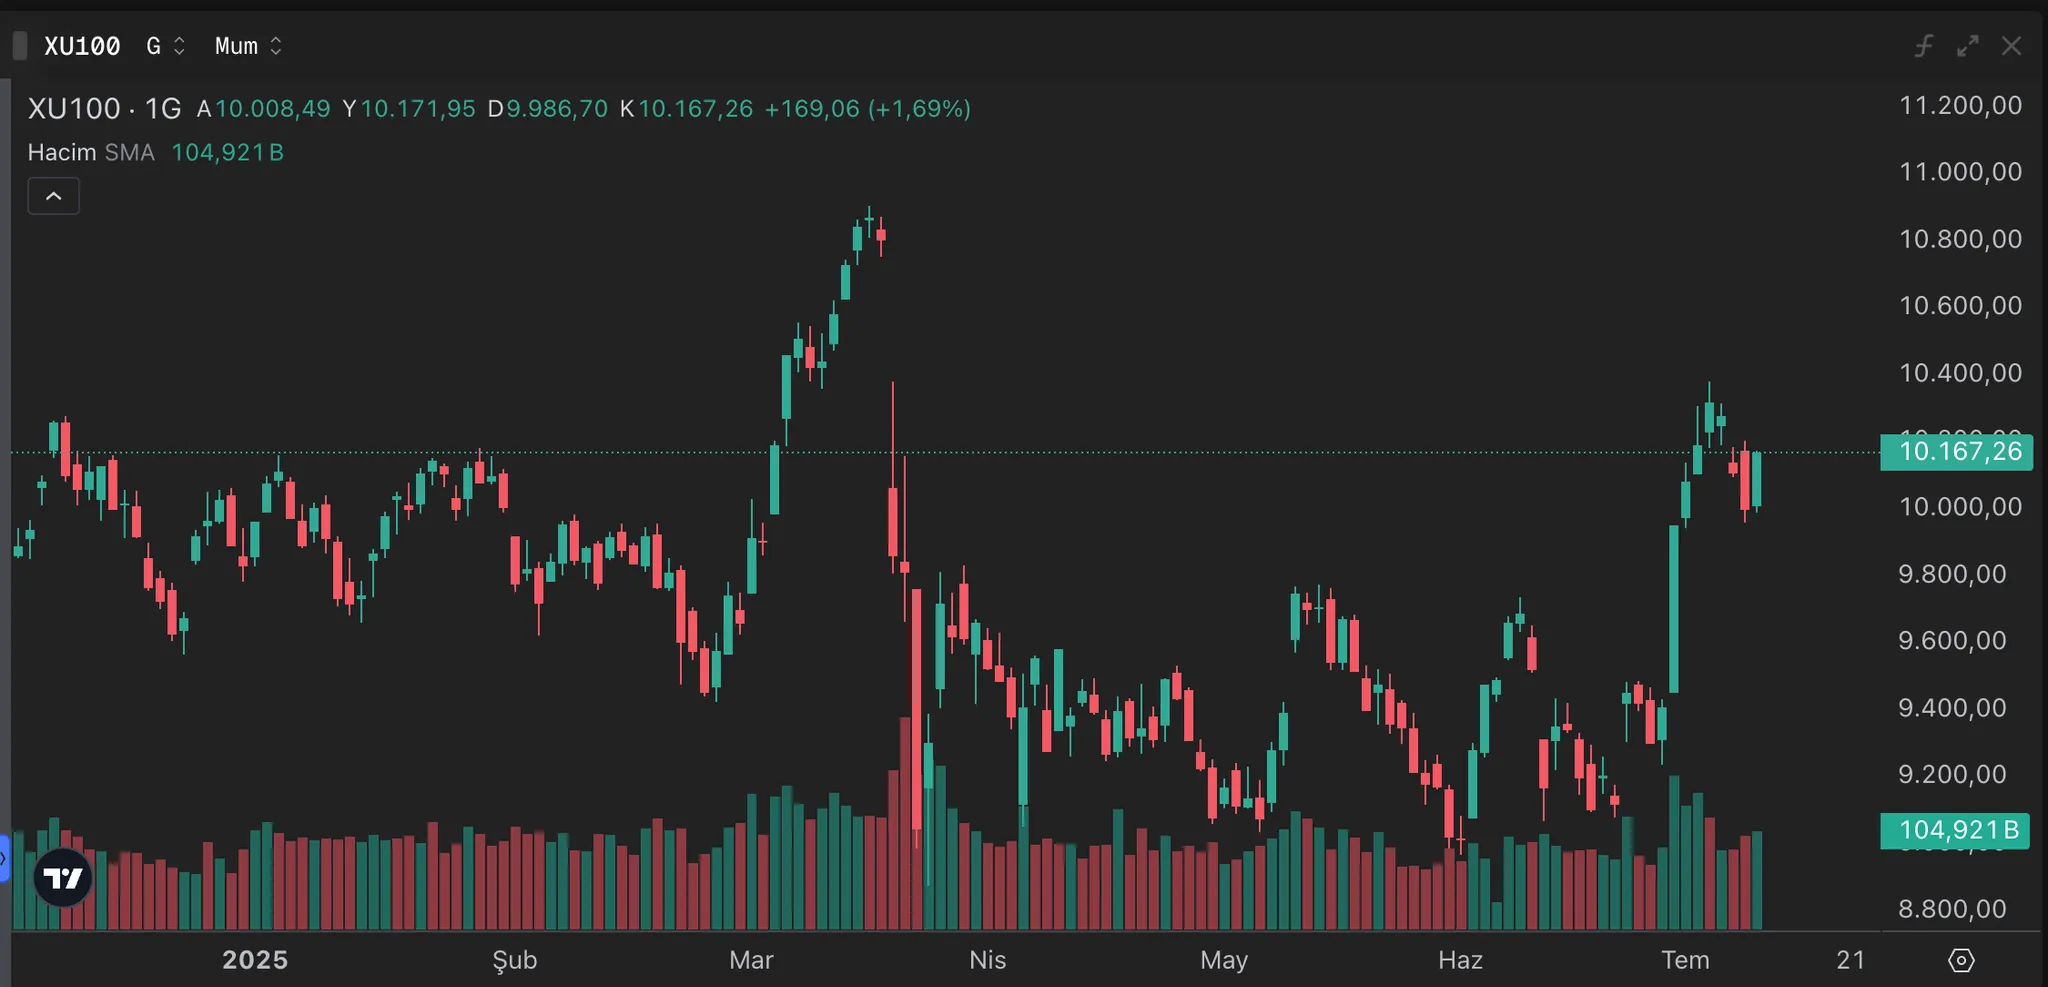Click the SMA value 104,921 B in legend
Viewport: 2048px width, 987px height.
(x=228, y=152)
